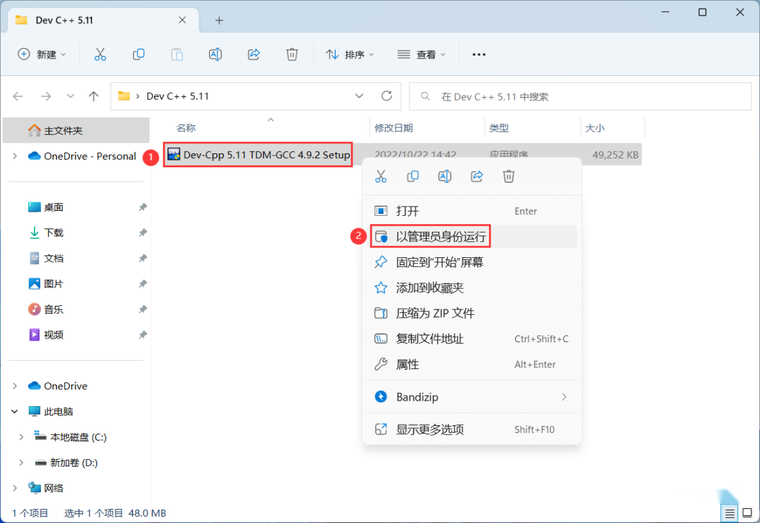Select the Dev C++ 5.11 tab
Image resolution: width=760 pixels, height=523 pixels.
102,20
